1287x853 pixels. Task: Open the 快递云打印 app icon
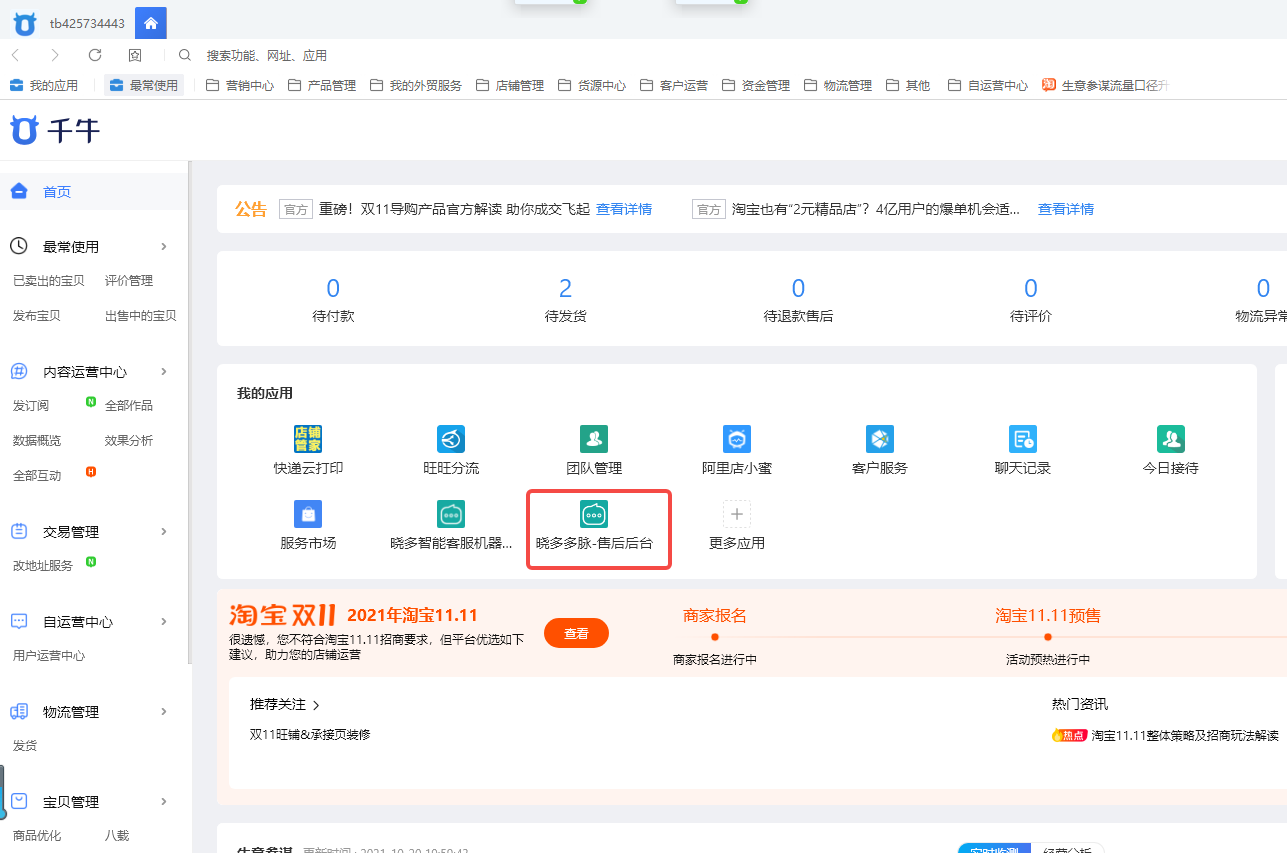click(x=308, y=439)
